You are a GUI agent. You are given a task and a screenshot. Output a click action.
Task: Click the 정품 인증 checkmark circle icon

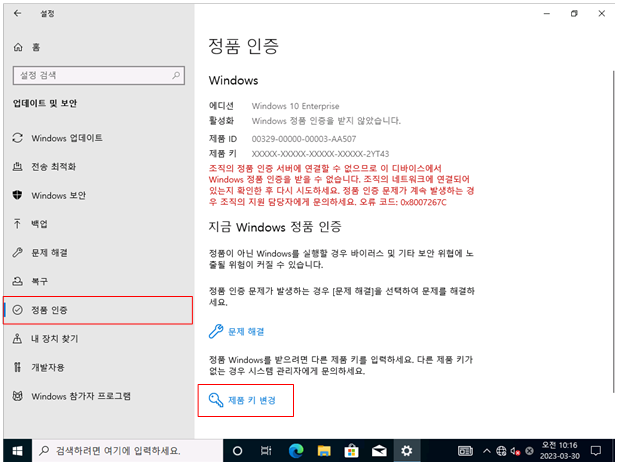point(17,310)
